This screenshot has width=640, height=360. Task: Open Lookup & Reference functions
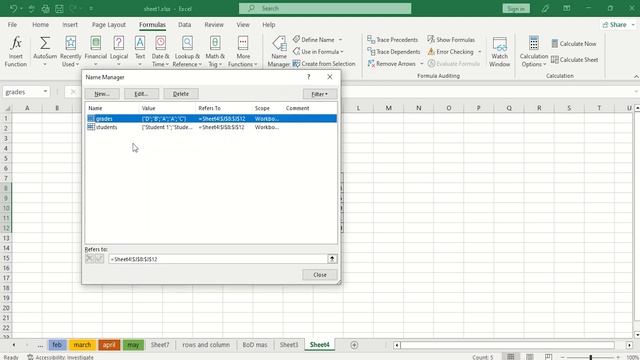click(x=187, y=51)
